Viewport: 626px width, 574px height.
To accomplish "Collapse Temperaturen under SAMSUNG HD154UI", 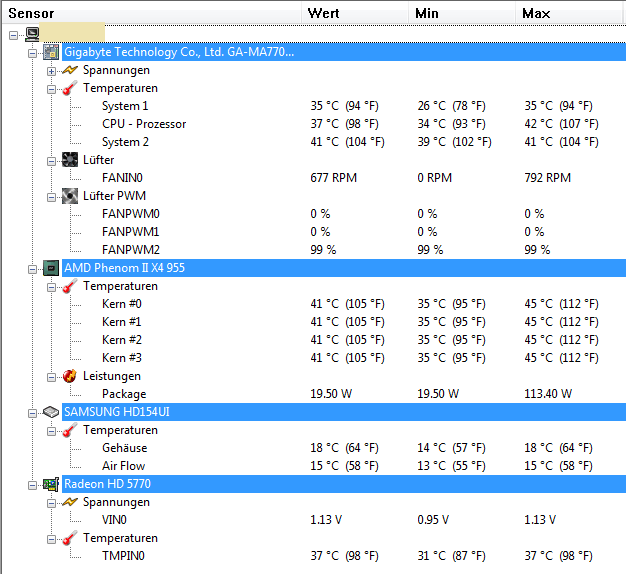I will pos(51,431).
